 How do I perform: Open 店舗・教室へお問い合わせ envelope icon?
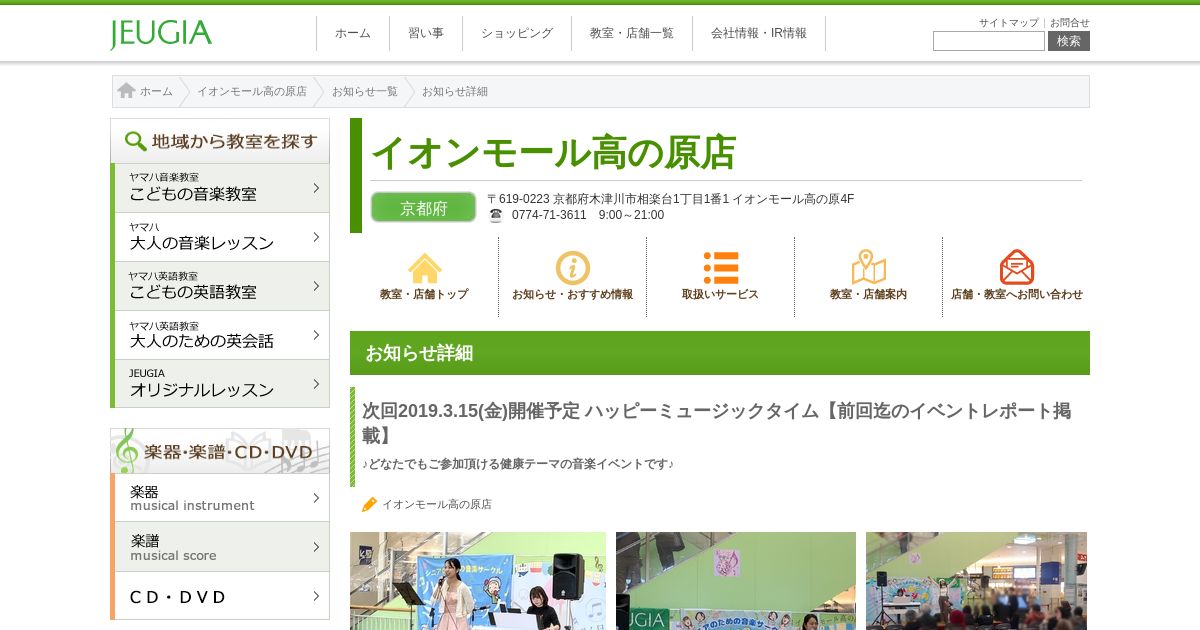(1017, 268)
